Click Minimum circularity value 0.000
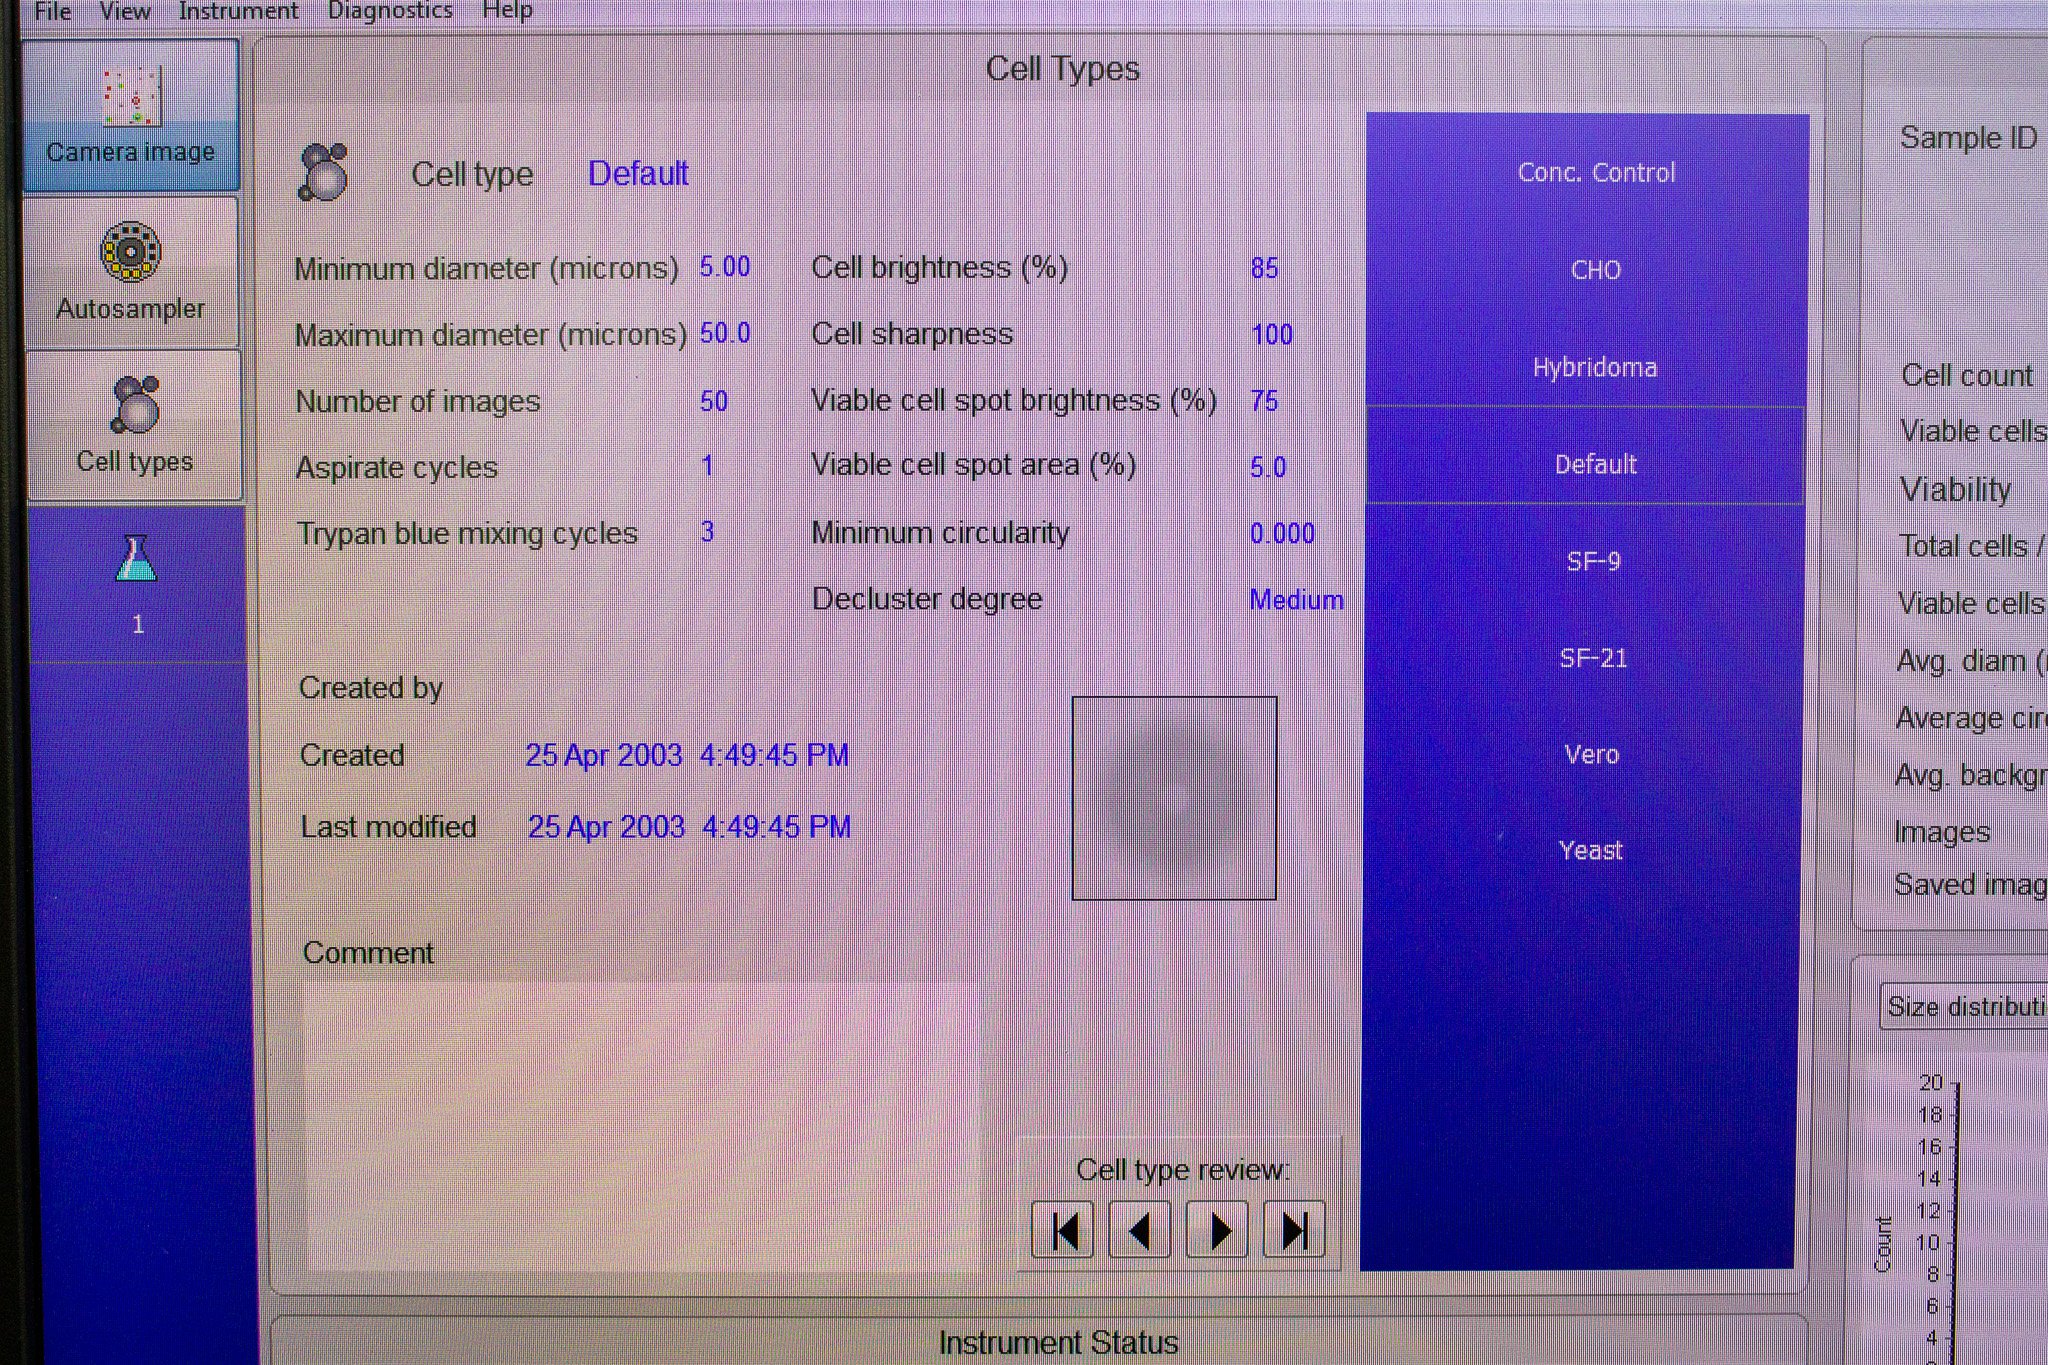Viewport: 2048px width, 1365px height. click(x=1283, y=533)
